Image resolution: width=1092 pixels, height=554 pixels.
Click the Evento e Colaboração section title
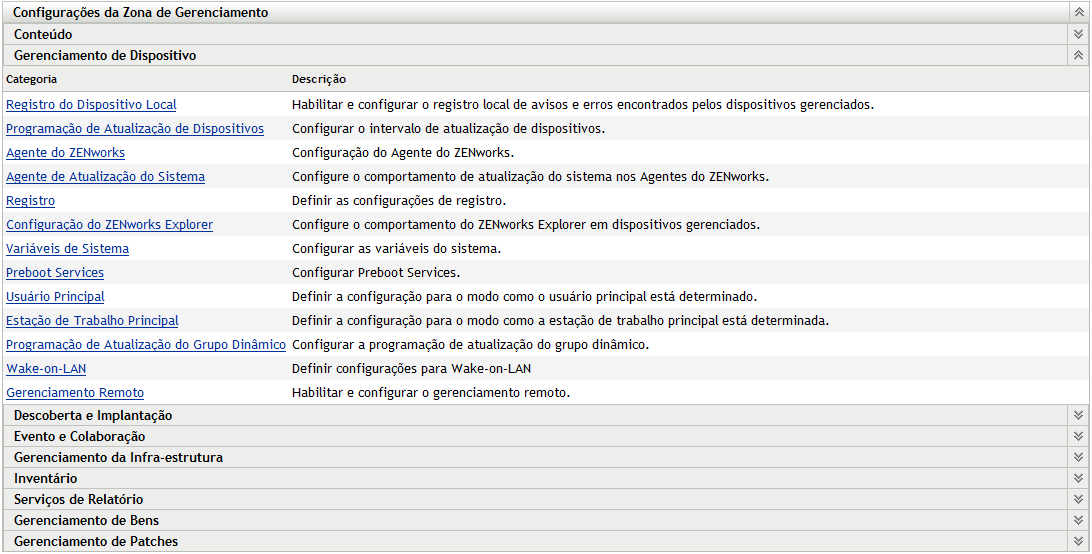[x=79, y=436]
